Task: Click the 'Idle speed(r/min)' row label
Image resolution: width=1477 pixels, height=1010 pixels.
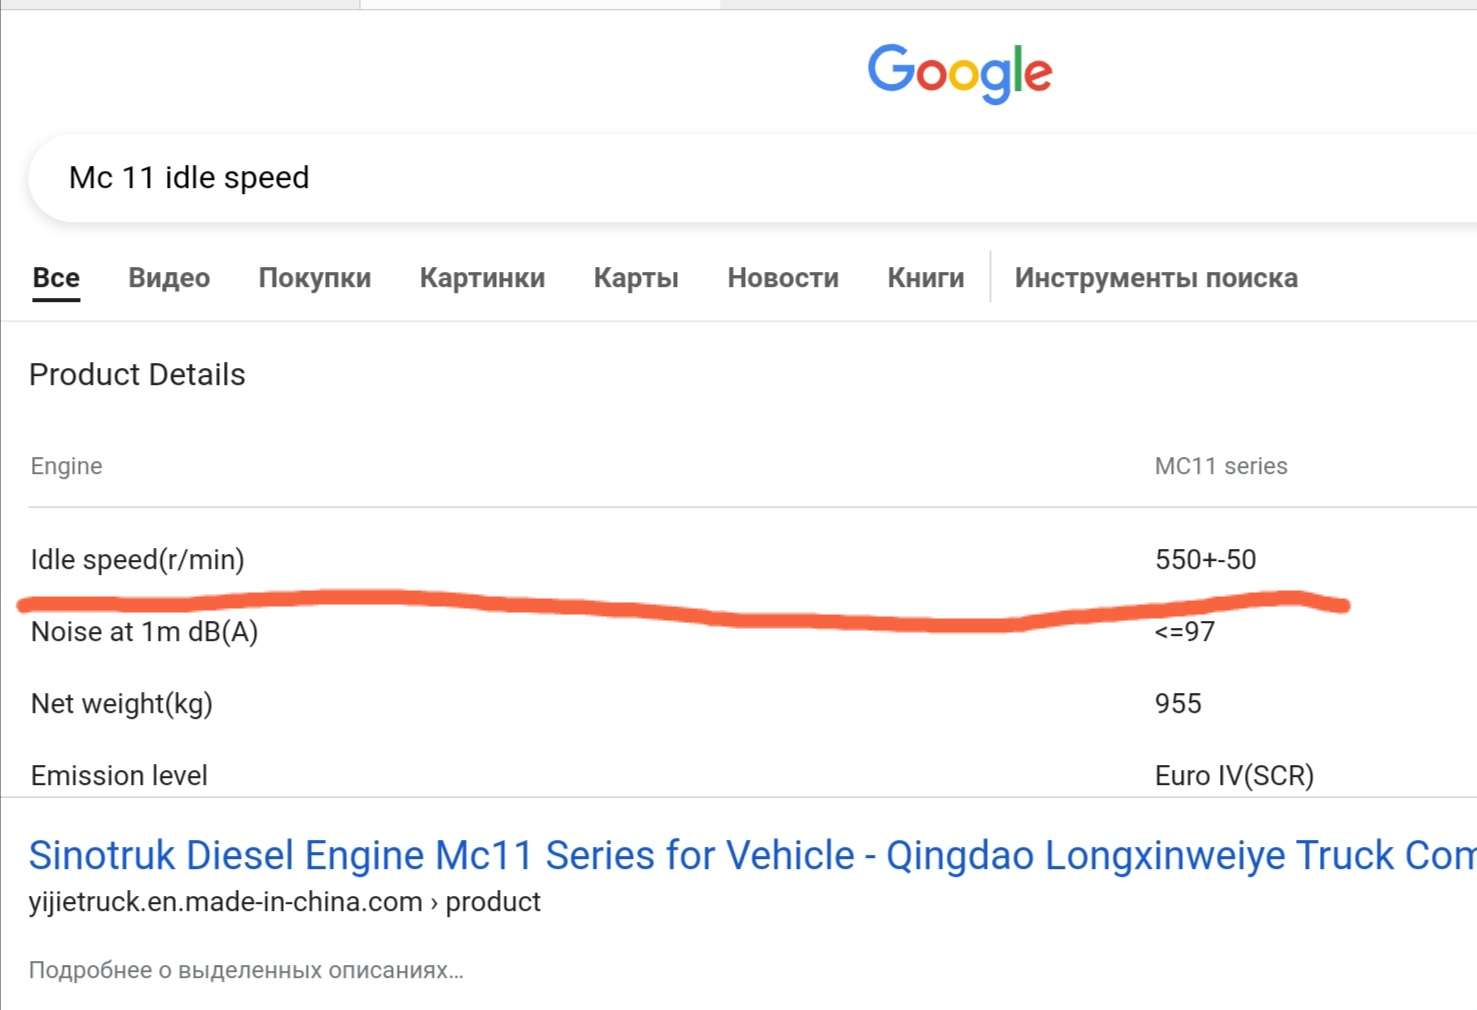Action: click(137, 560)
